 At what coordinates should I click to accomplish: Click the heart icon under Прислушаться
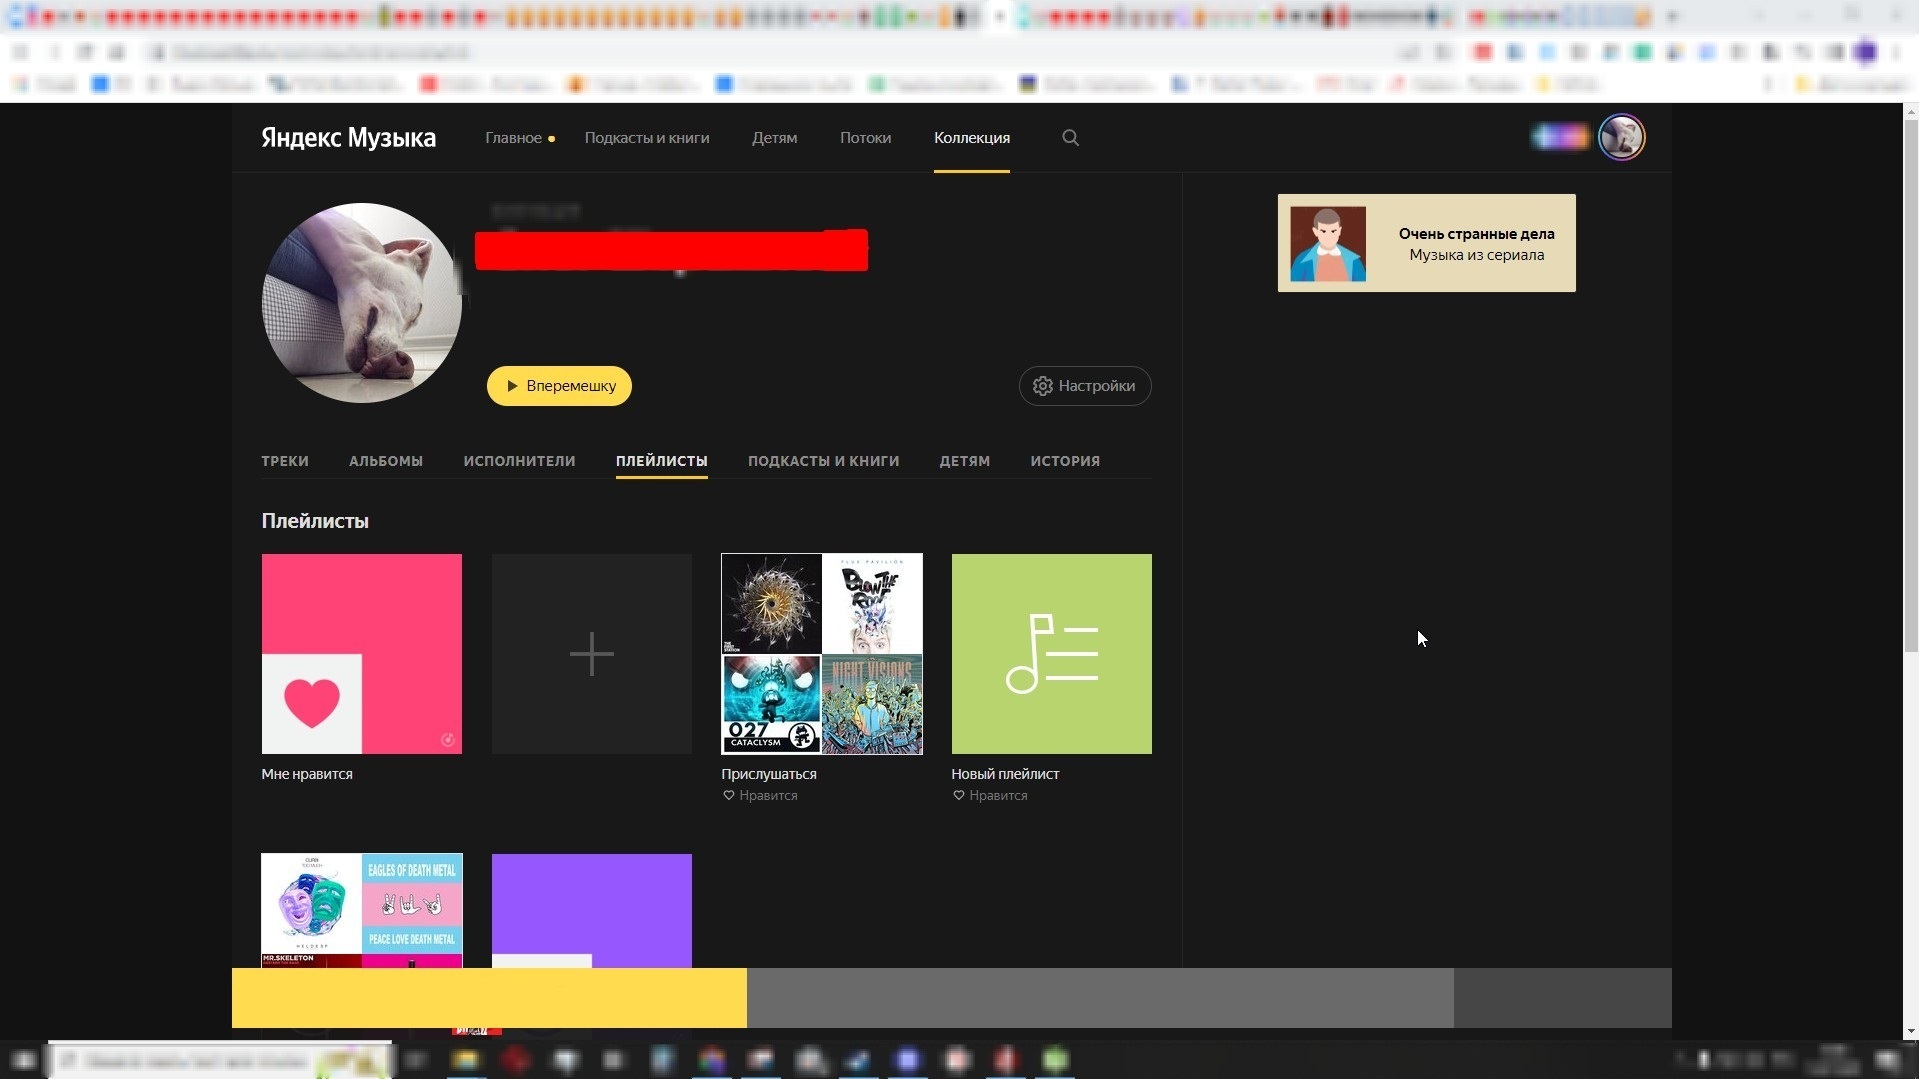click(729, 796)
